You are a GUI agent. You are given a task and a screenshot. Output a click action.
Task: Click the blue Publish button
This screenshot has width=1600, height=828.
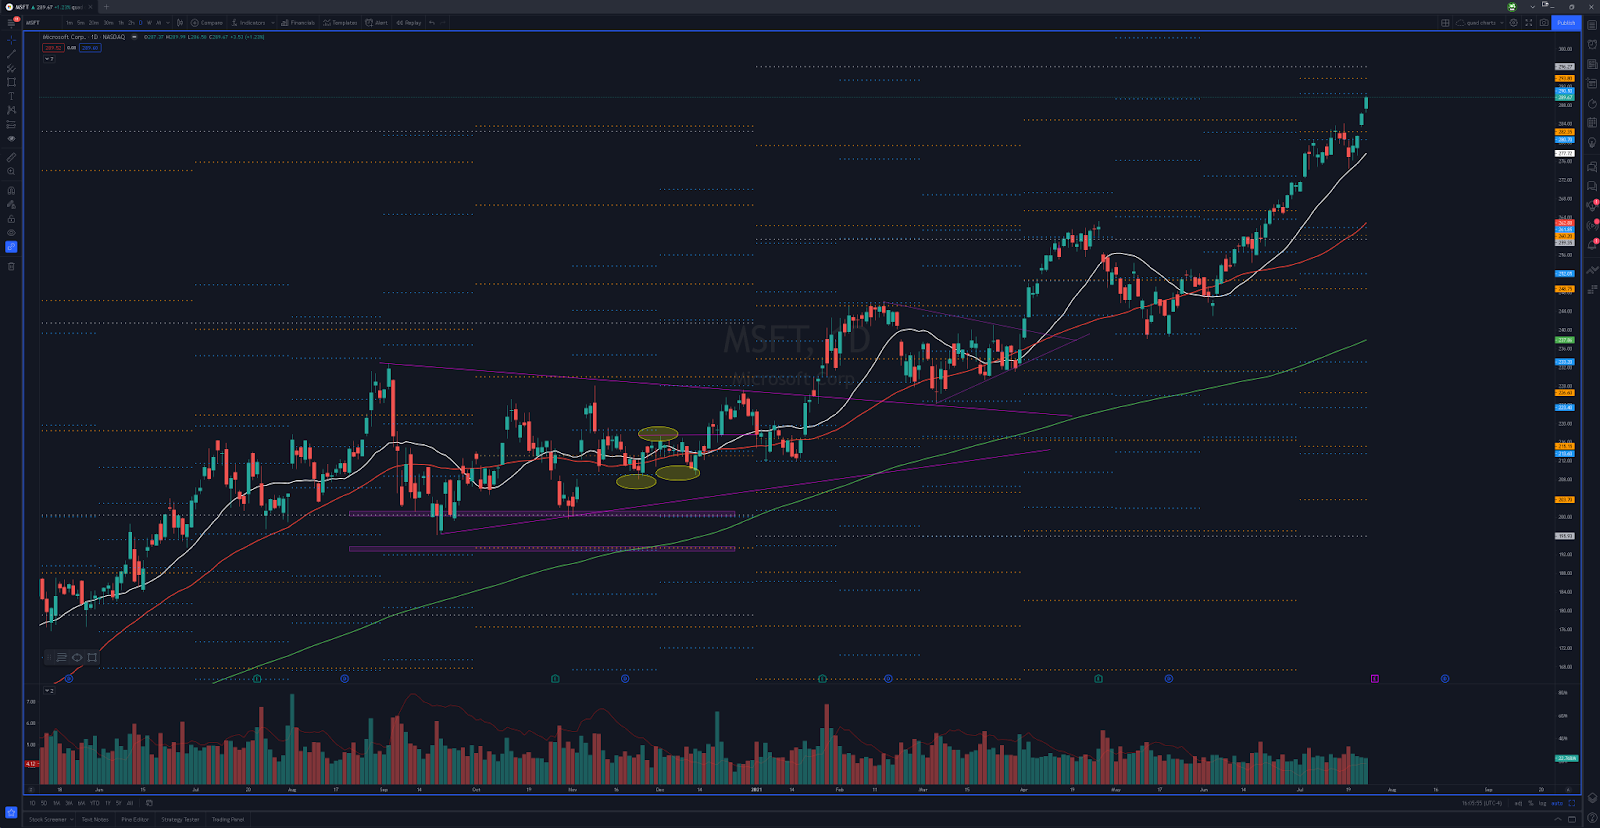click(1566, 23)
